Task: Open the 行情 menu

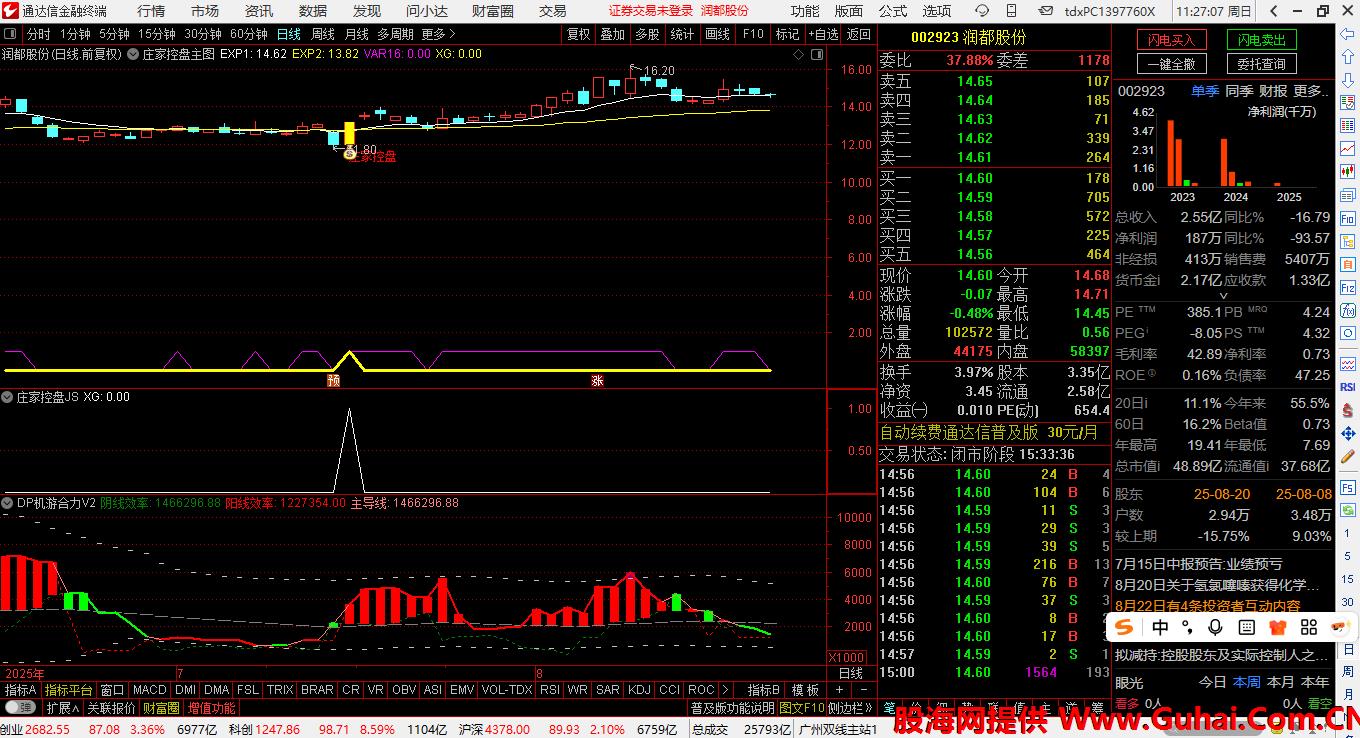Action: pos(151,11)
